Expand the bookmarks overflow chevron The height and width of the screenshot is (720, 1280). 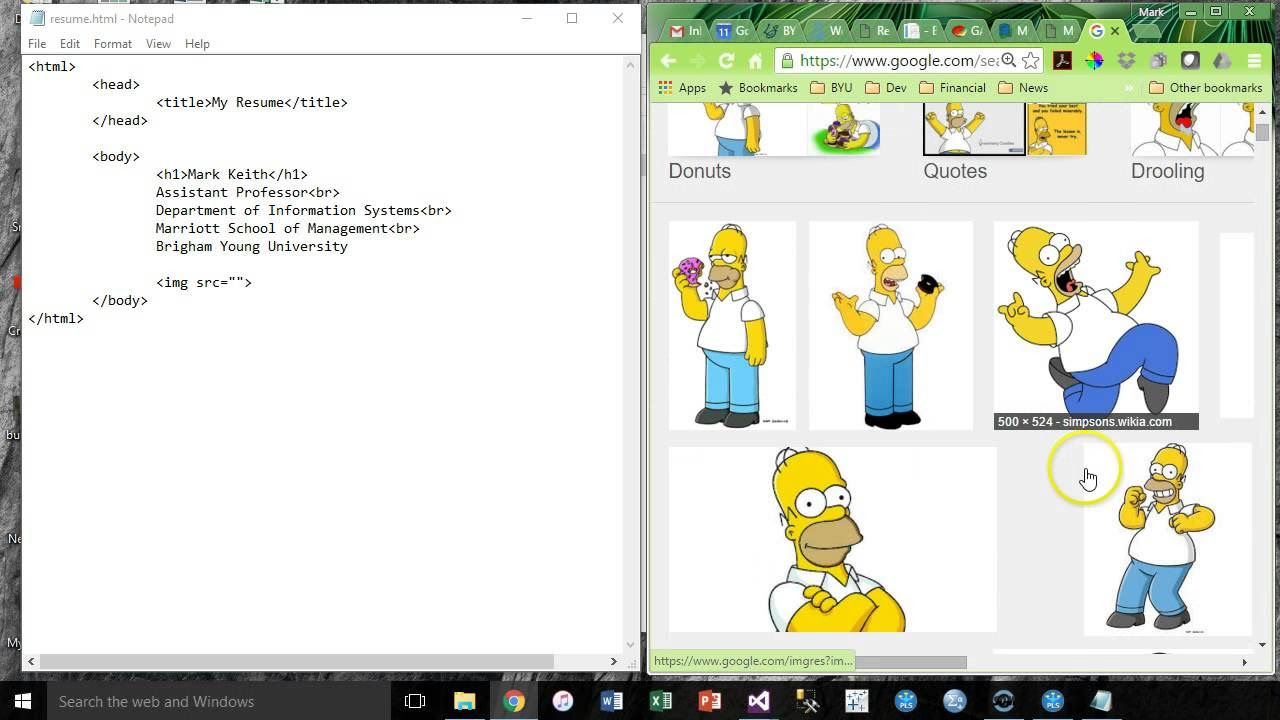click(1129, 88)
